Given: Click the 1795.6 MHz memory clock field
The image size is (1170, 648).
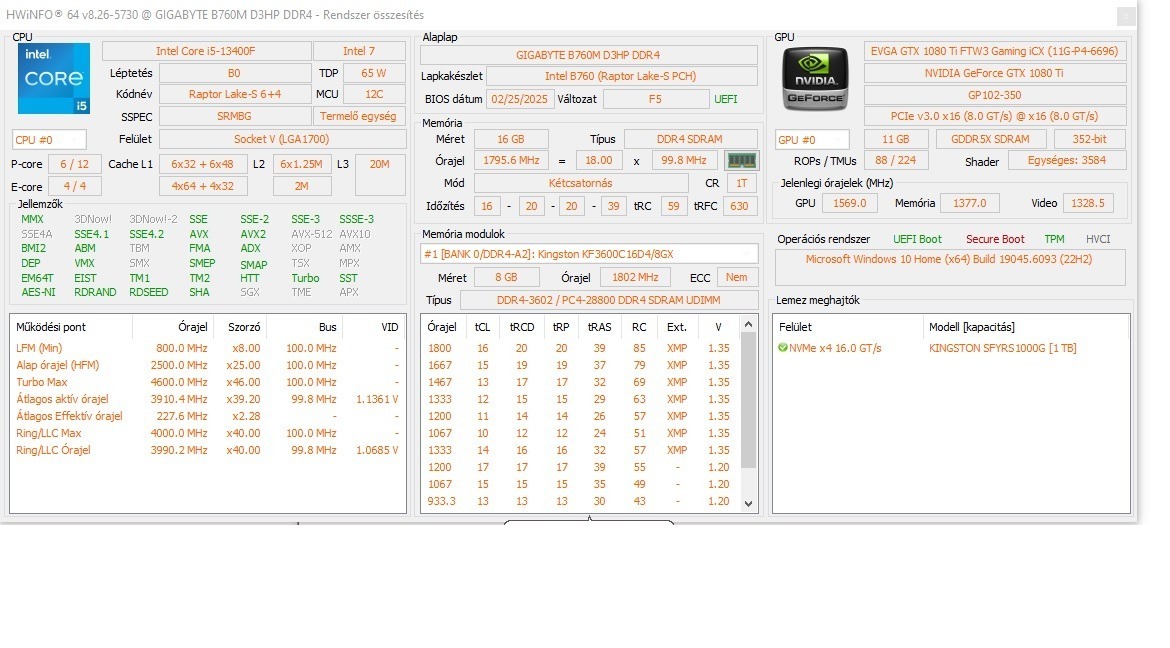Looking at the screenshot, I should [511, 161].
